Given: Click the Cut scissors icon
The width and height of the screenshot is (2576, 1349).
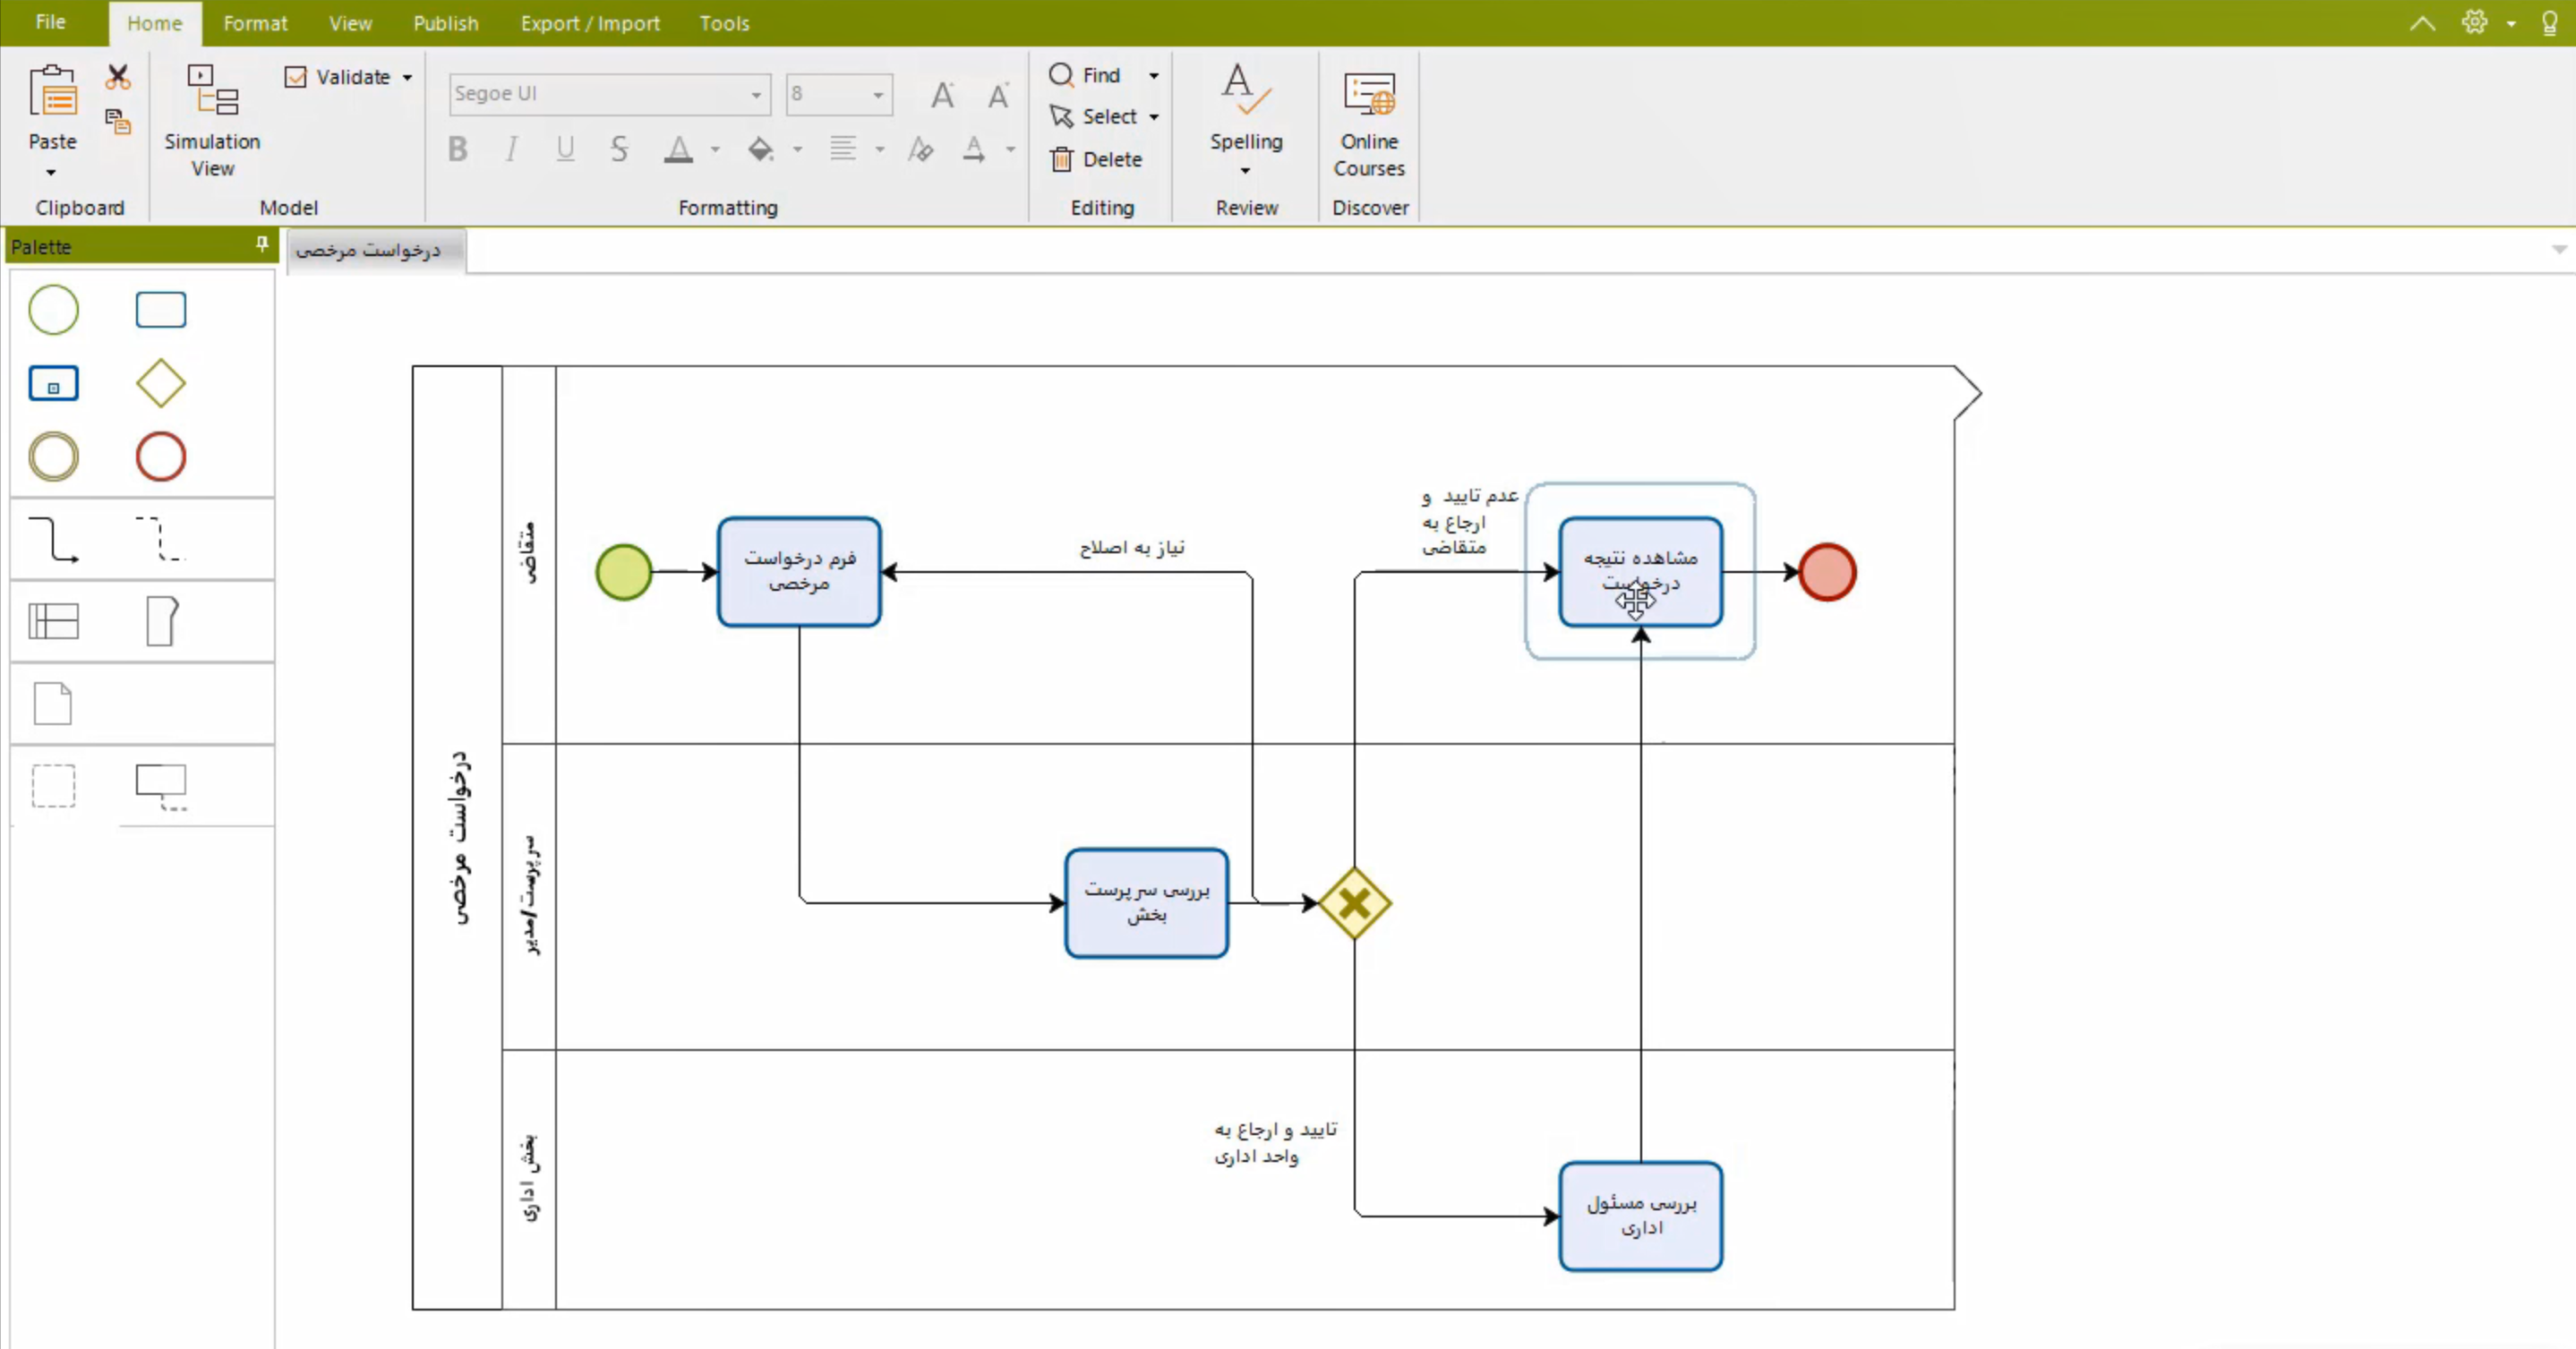Looking at the screenshot, I should click(x=118, y=77).
